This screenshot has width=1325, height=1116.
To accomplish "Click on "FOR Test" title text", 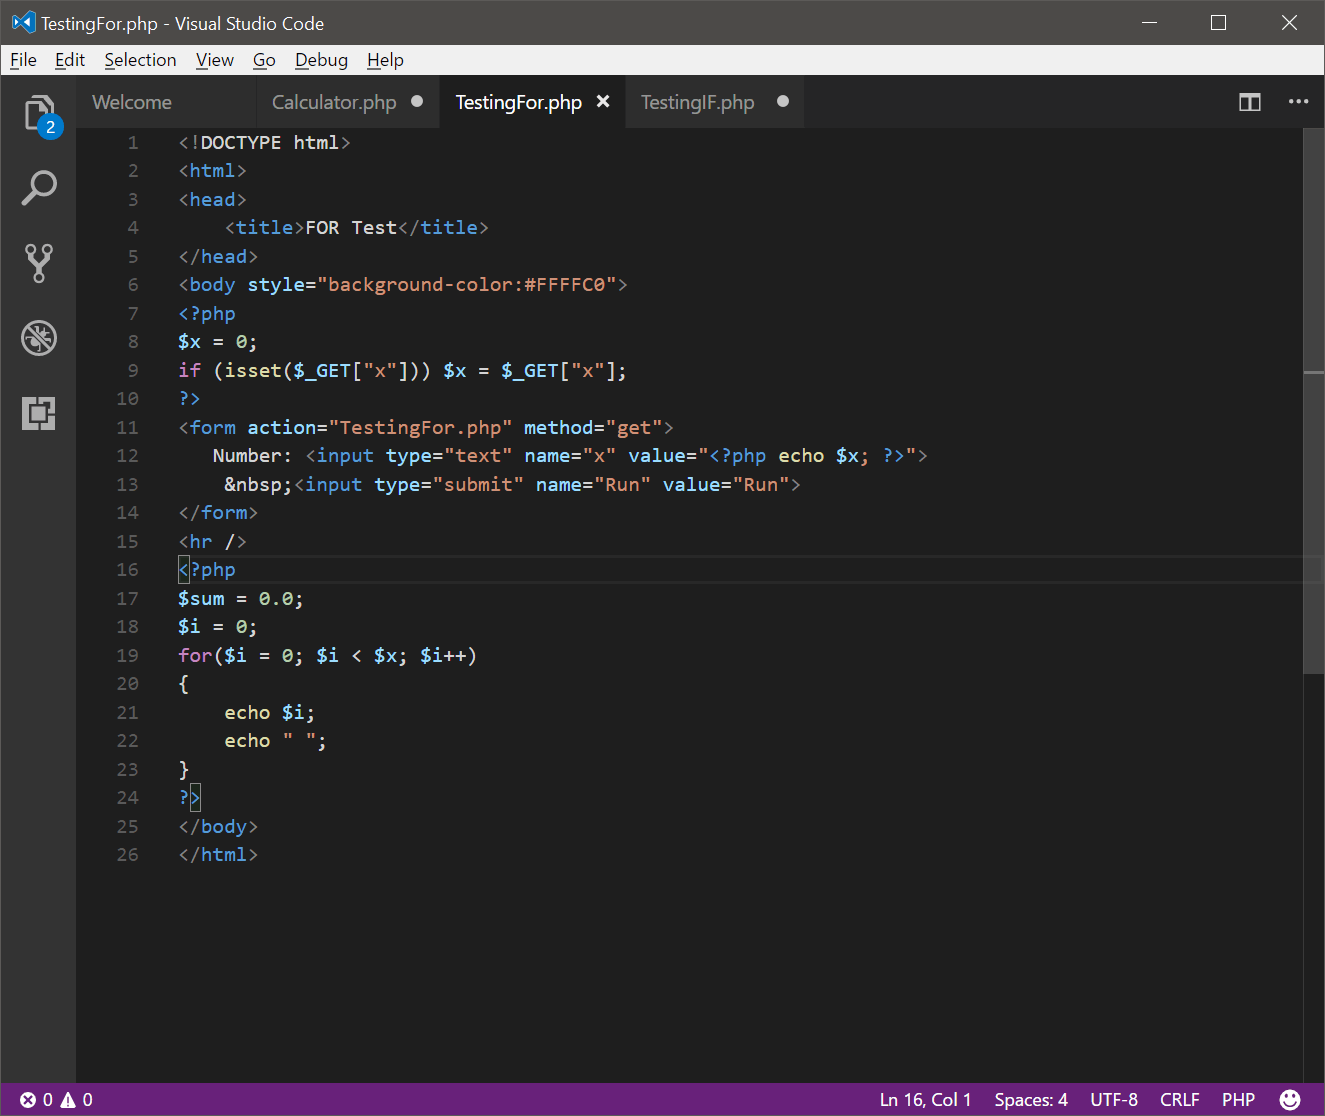I will coord(351,228).
